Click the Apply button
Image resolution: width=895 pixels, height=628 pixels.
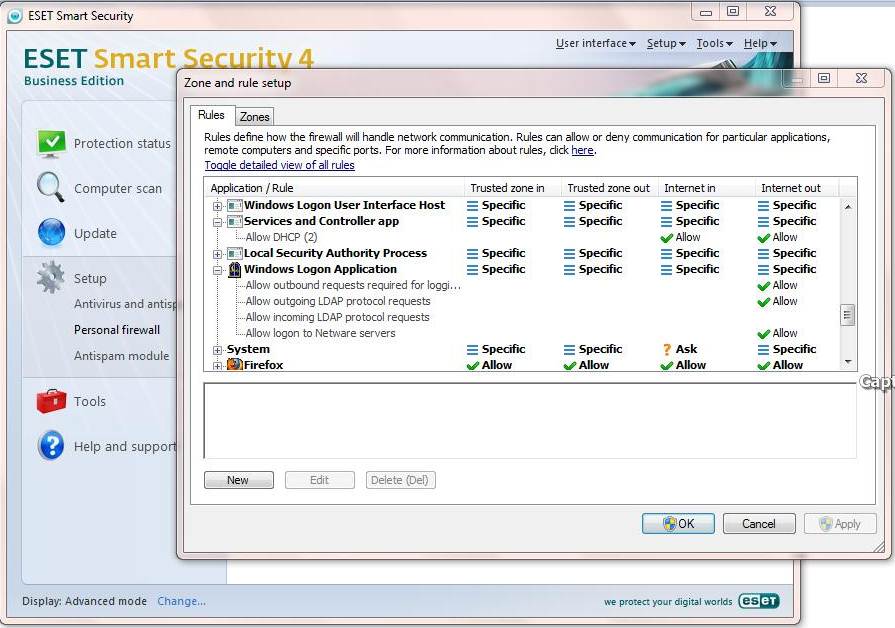[x=840, y=524]
